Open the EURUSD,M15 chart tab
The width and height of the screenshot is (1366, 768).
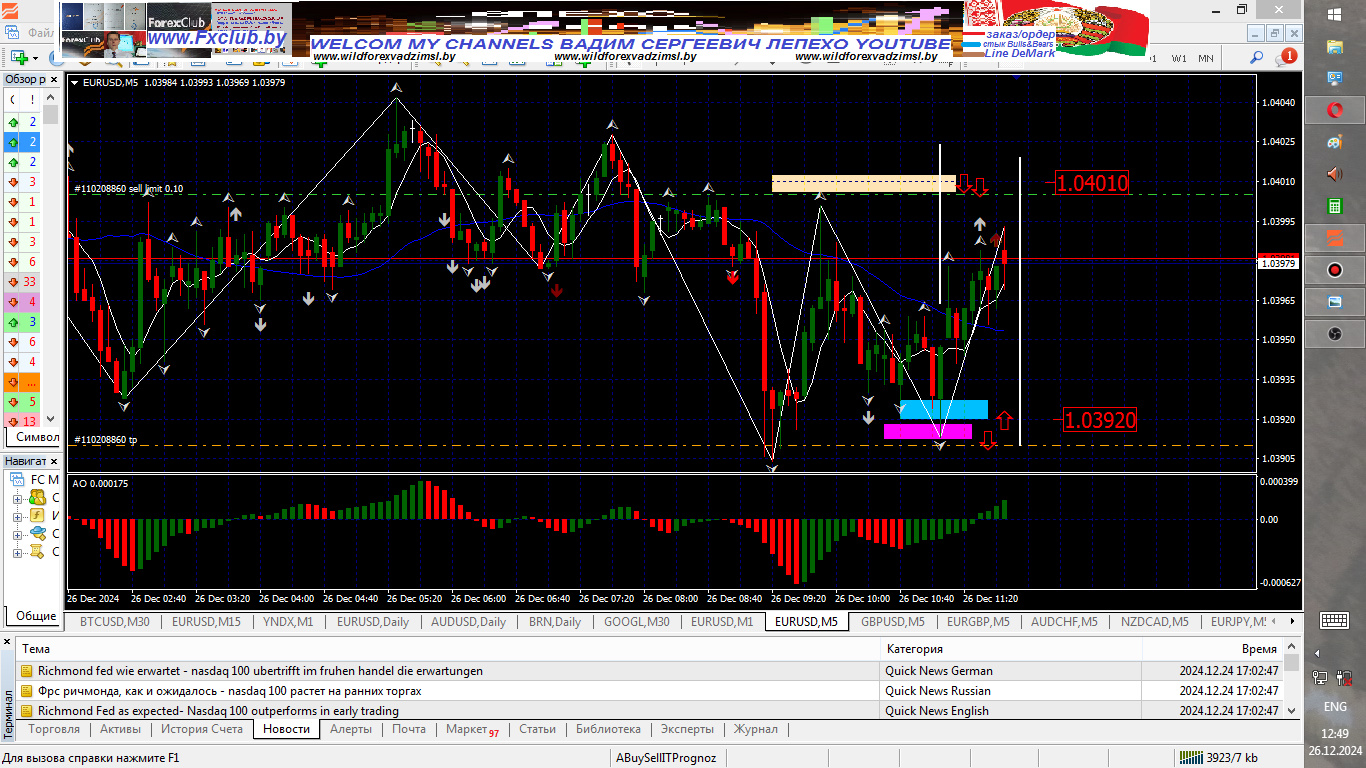click(x=206, y=621)
